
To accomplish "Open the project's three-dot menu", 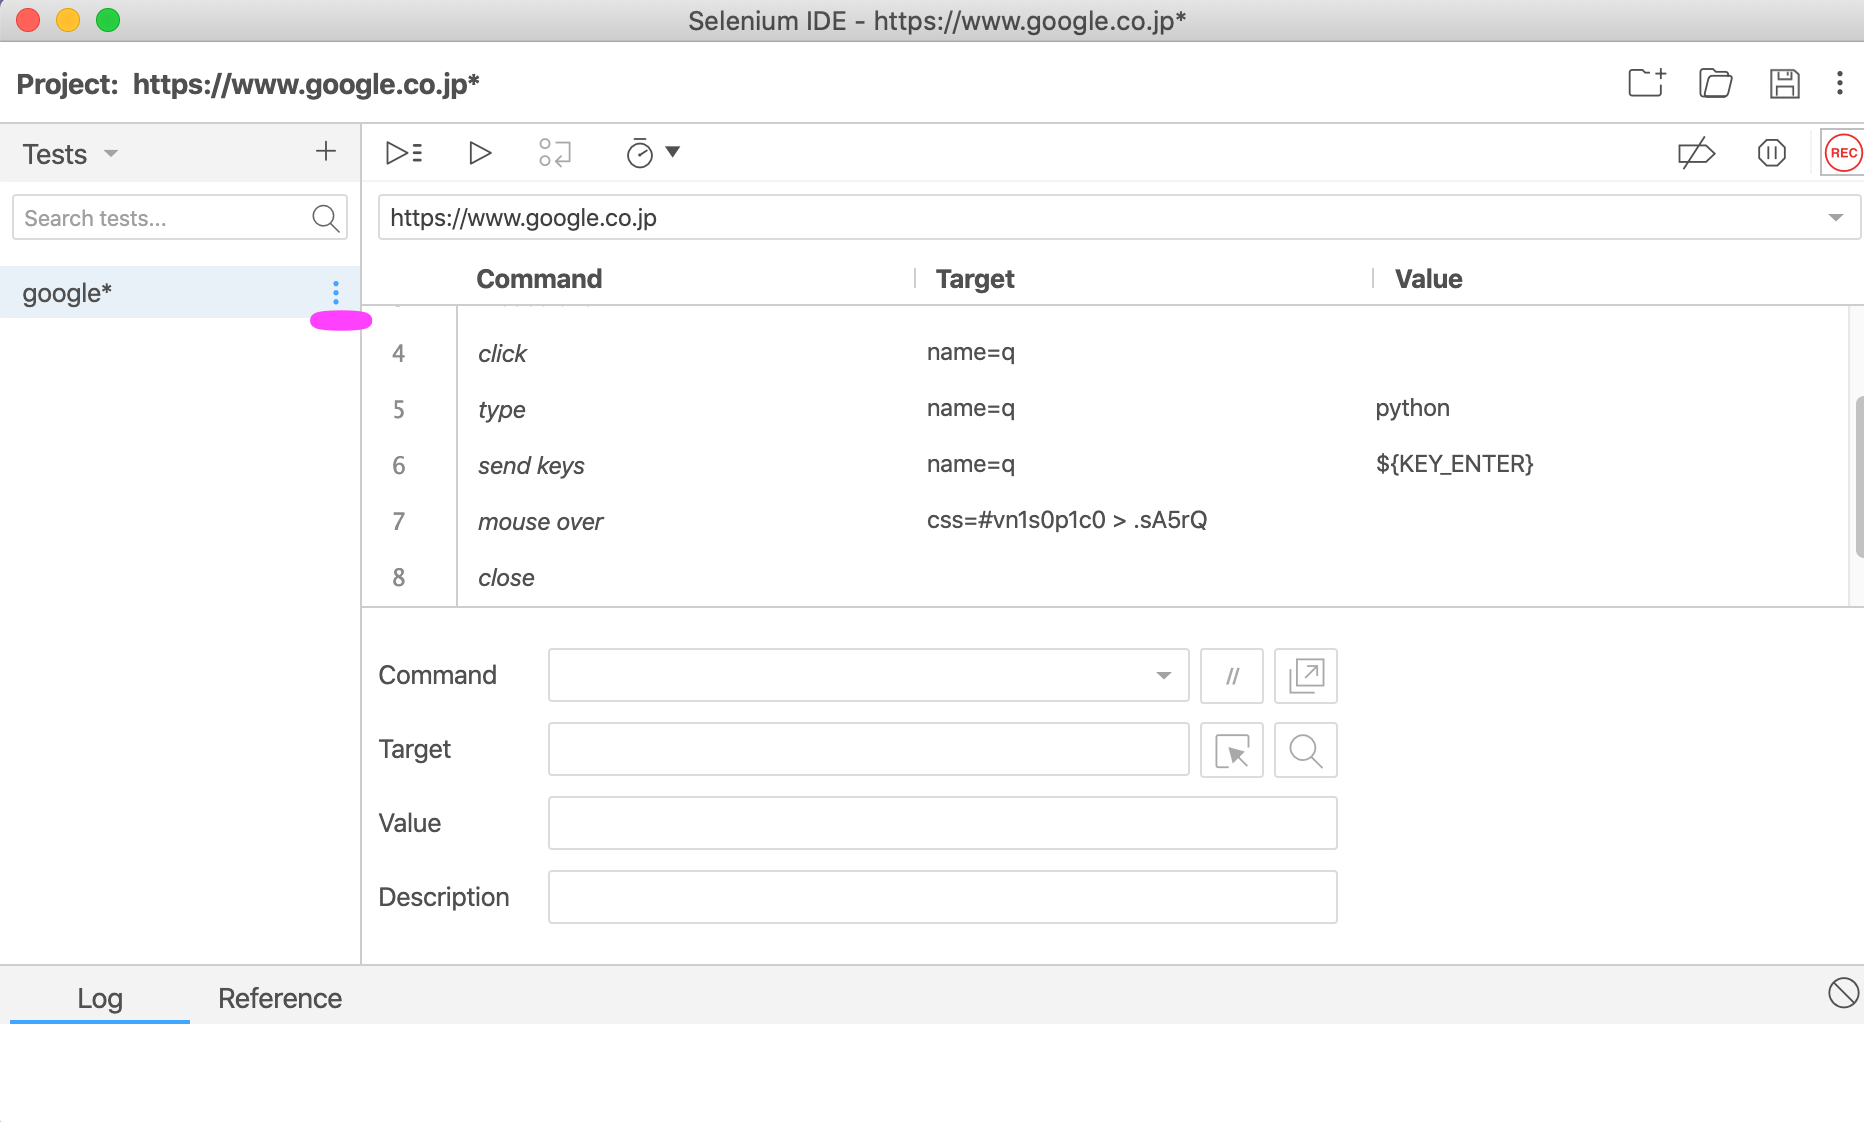I will tap(1840, 83).
